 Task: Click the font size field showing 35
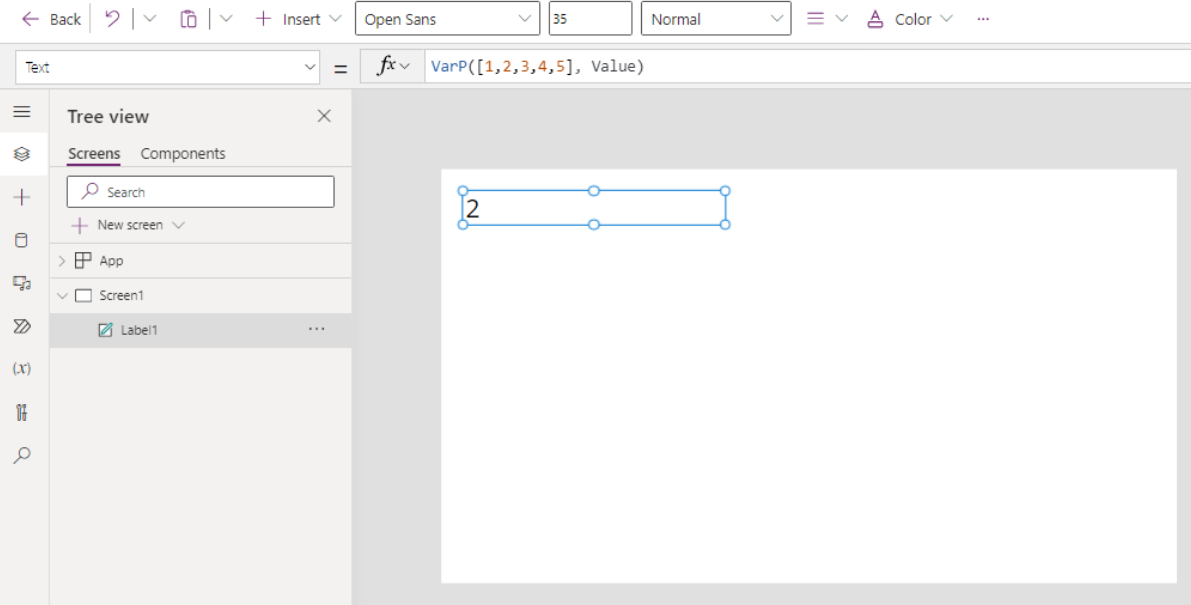590,18
